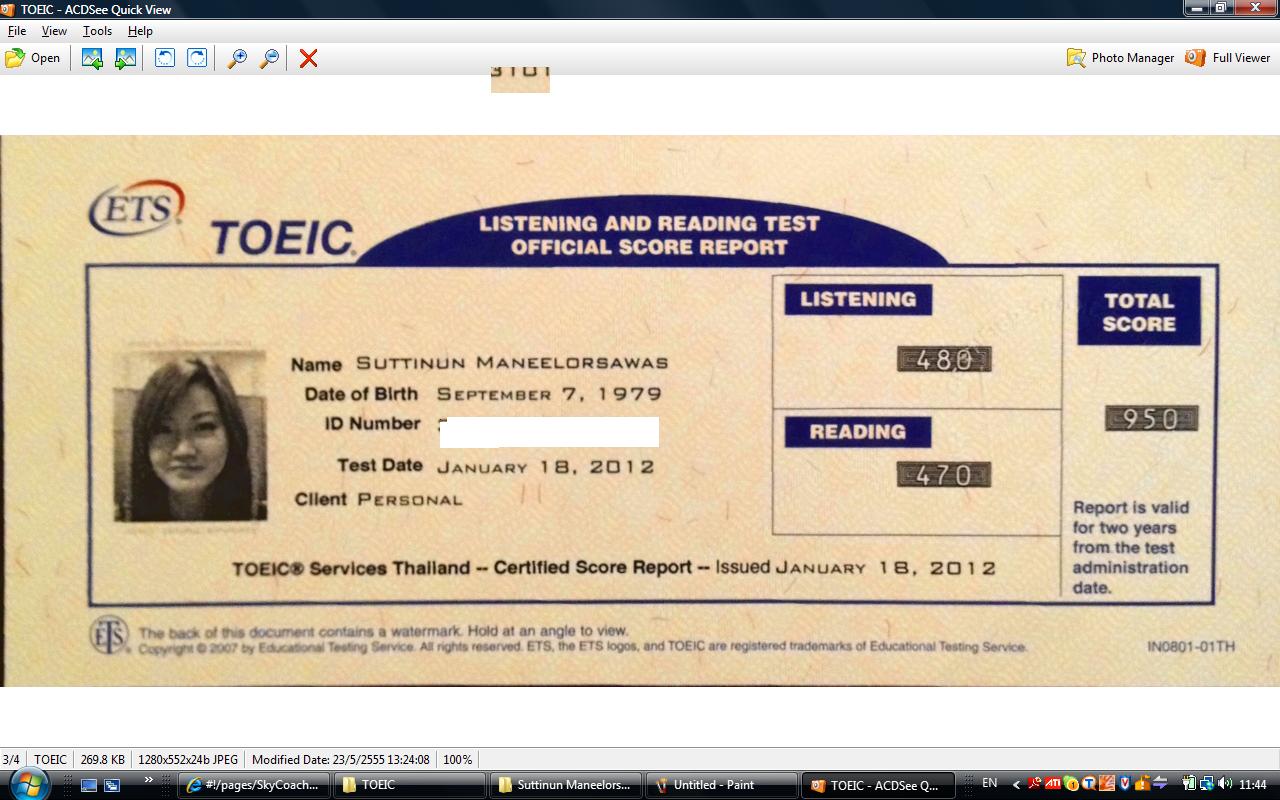Launch Photo Manager

1120,58
